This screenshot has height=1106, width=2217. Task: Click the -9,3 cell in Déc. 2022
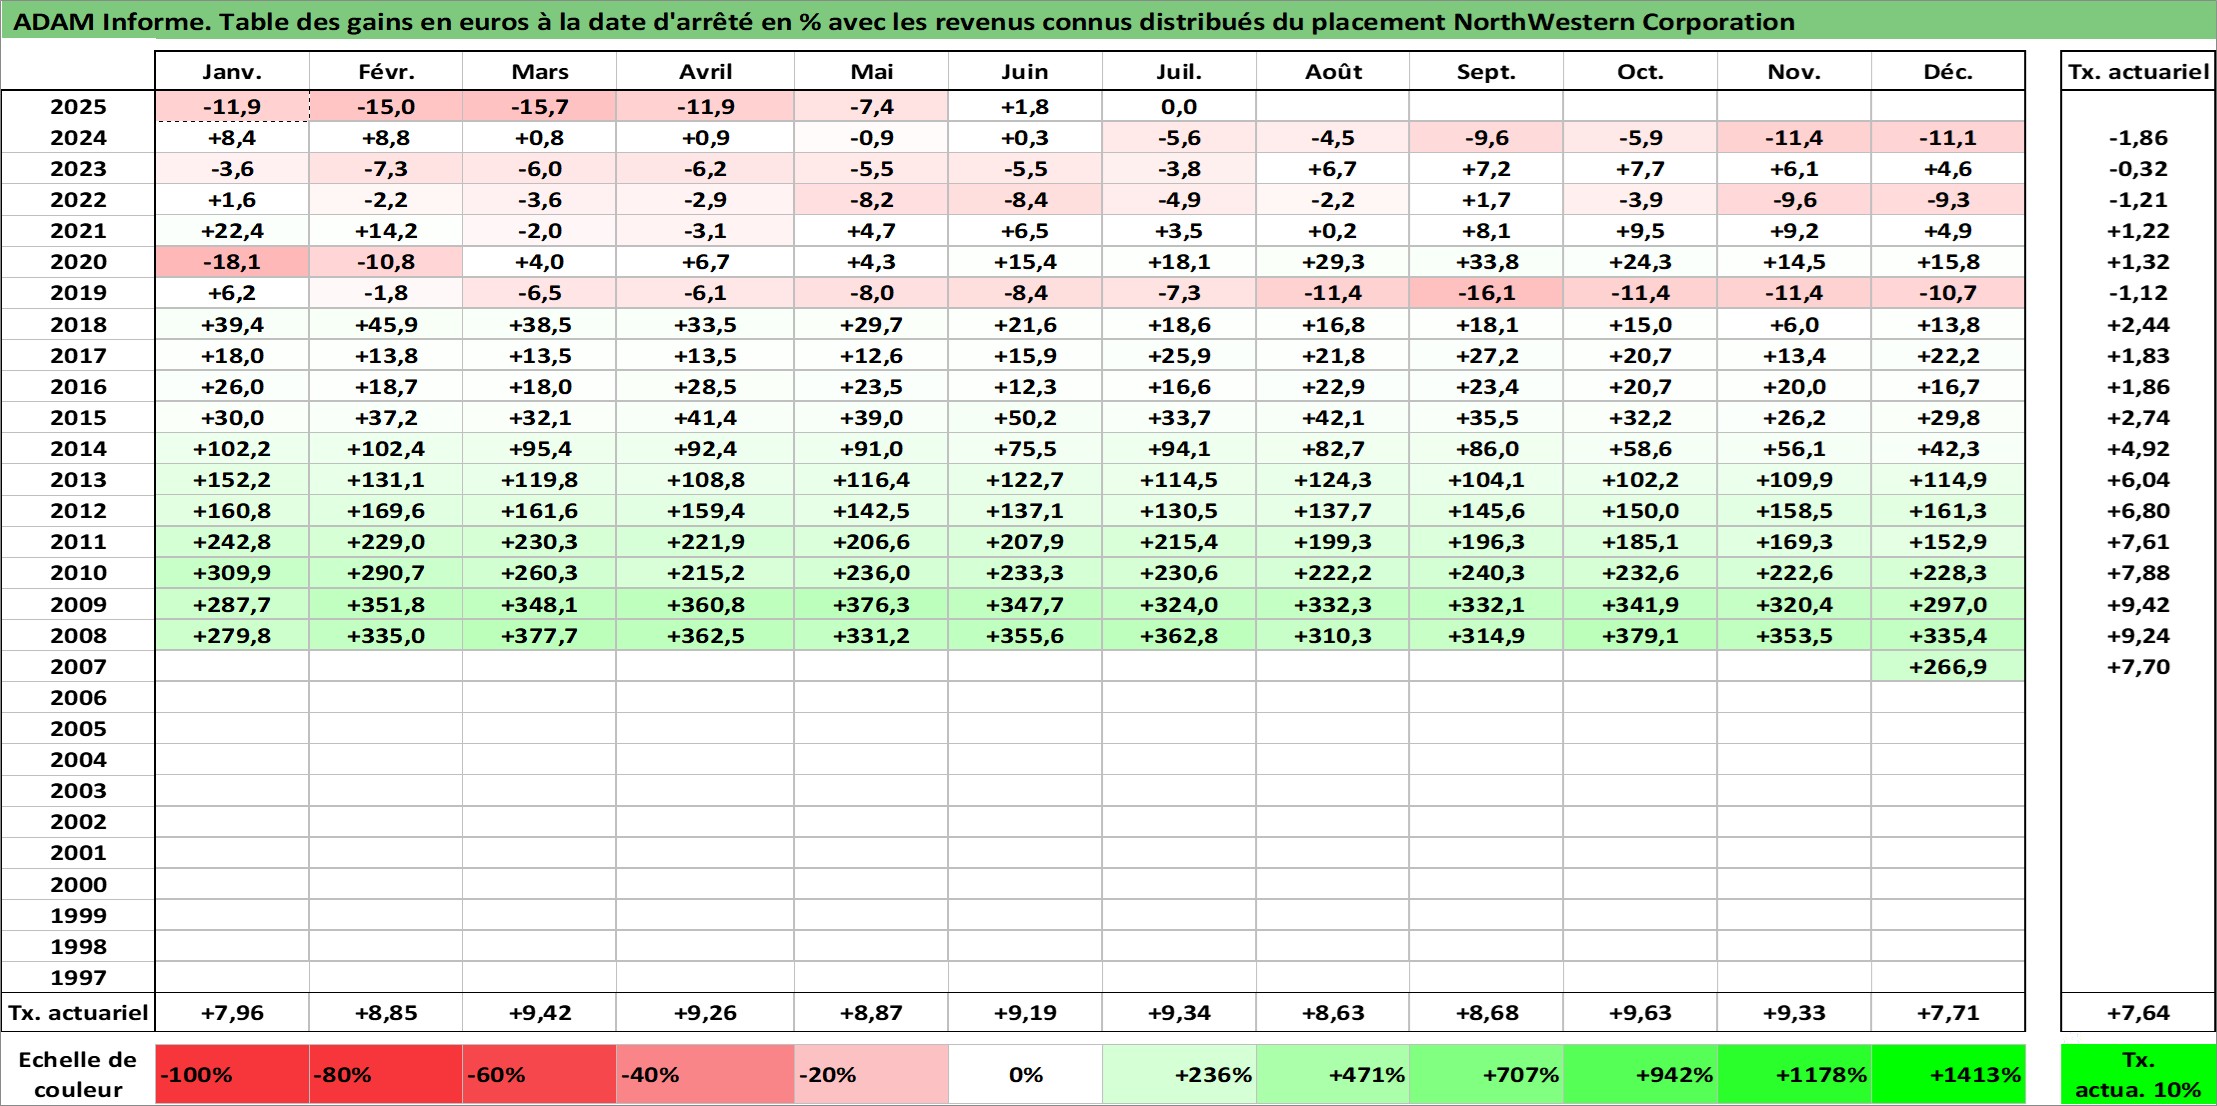[x=1948, y=200]
